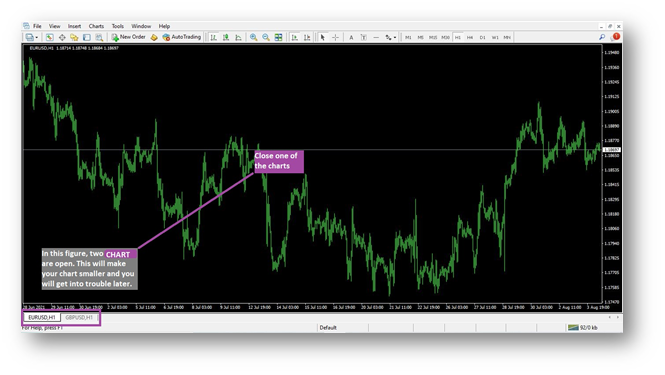This screenshot has width=665, height=375.
Task: Zoom out using the minus magnifier icon
Action: [266, 37]
